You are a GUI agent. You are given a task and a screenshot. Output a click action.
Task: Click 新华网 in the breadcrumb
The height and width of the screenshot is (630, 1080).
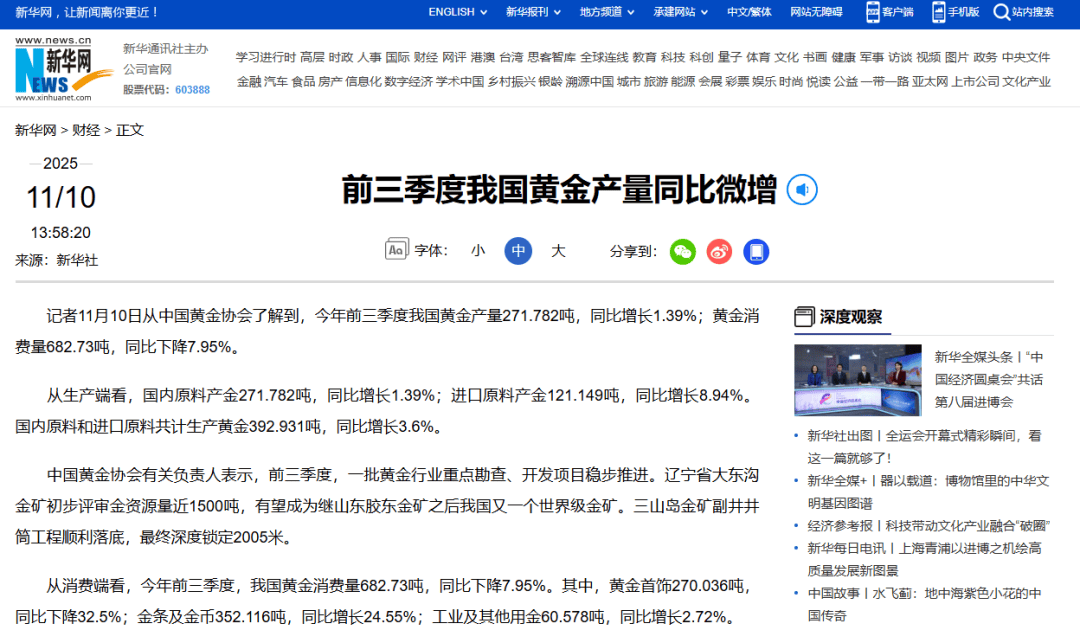(35, 130)
